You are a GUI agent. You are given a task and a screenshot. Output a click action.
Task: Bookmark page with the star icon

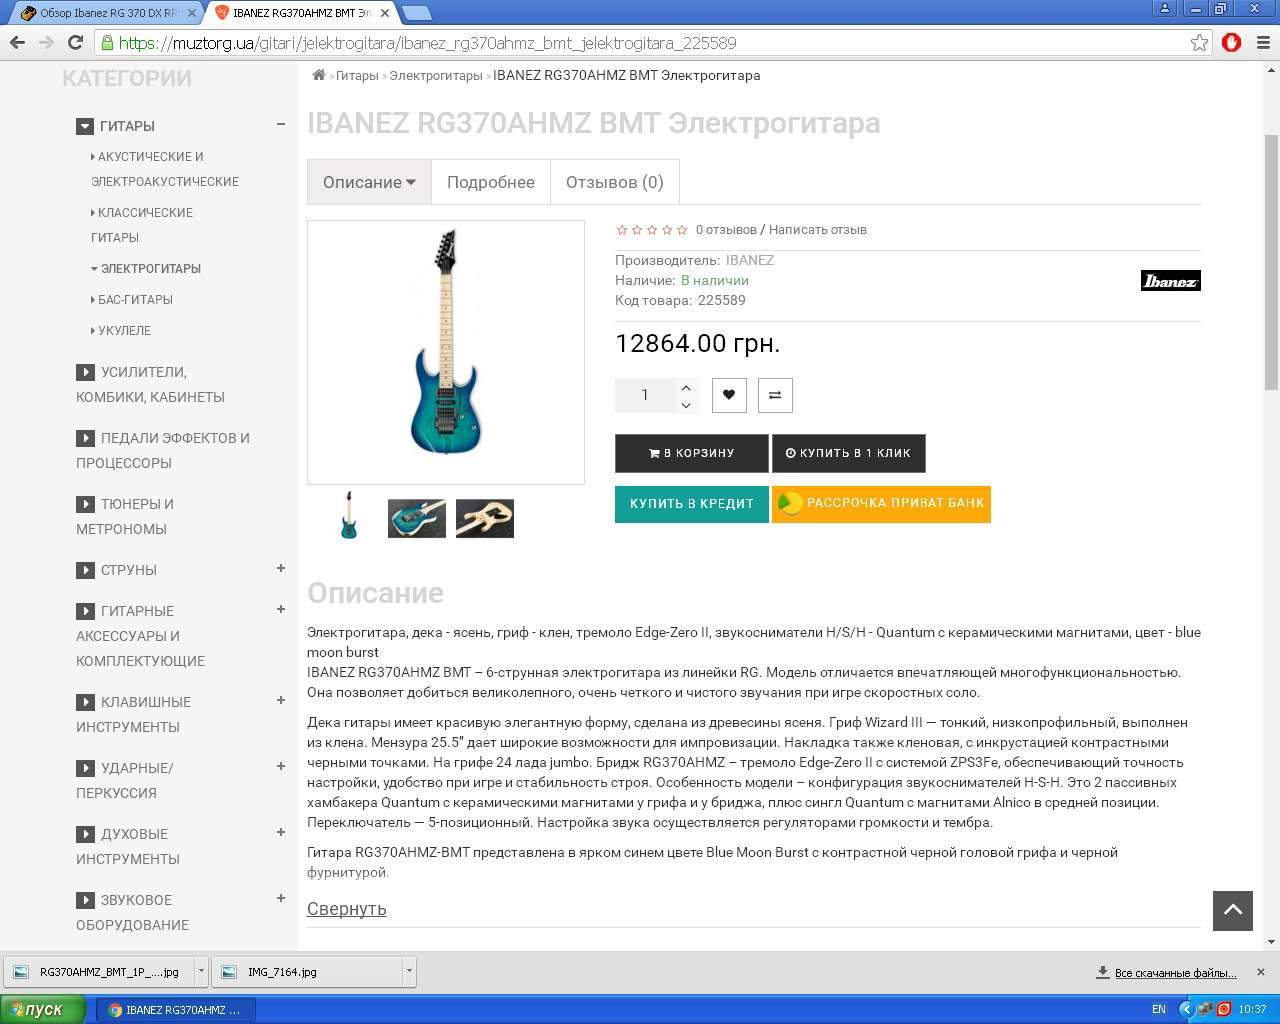coord(1199,43)
